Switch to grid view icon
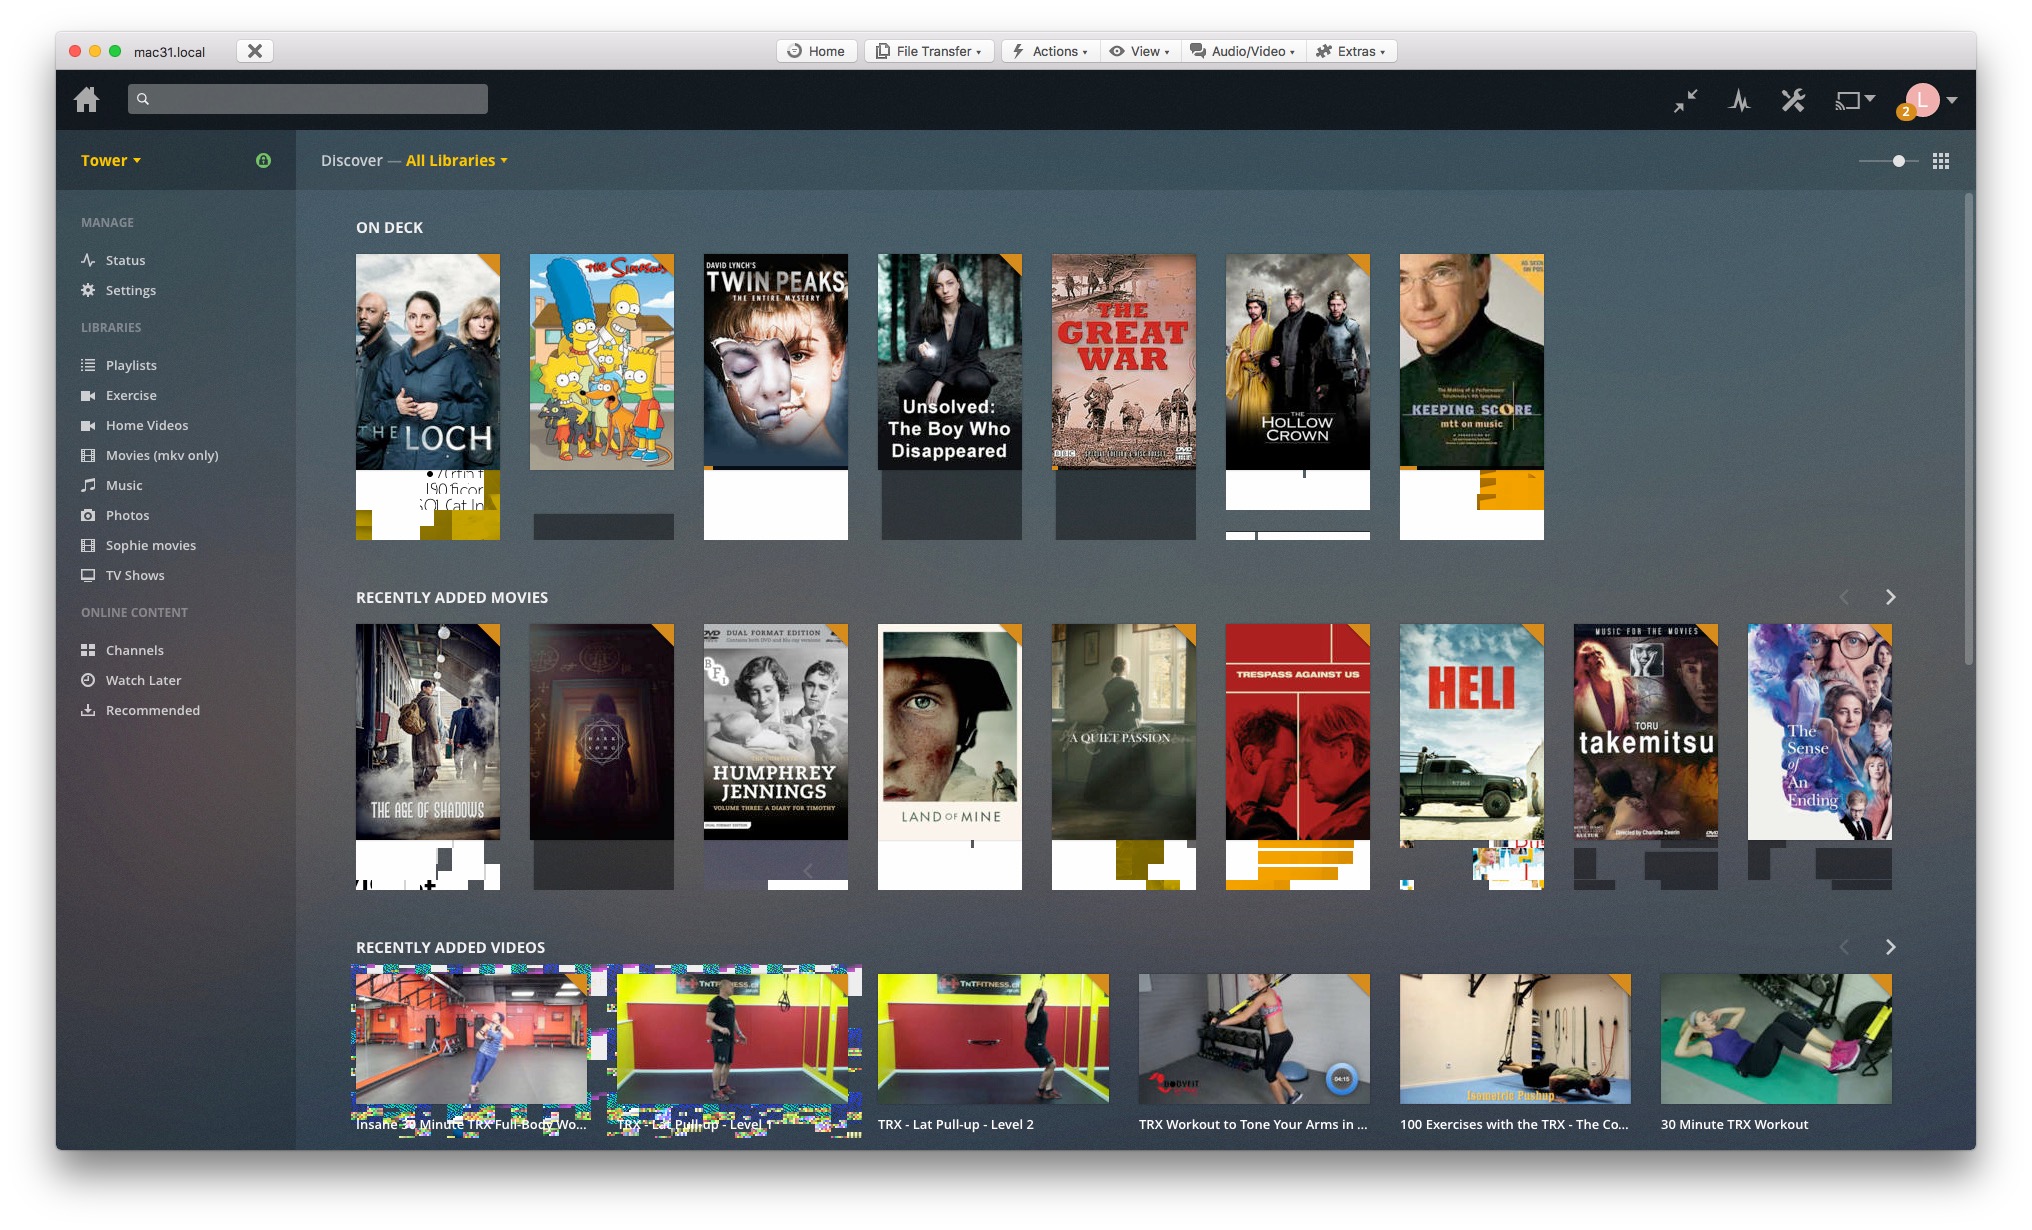This screenshot has width=2032, height=1230. tap(1941, 161)
